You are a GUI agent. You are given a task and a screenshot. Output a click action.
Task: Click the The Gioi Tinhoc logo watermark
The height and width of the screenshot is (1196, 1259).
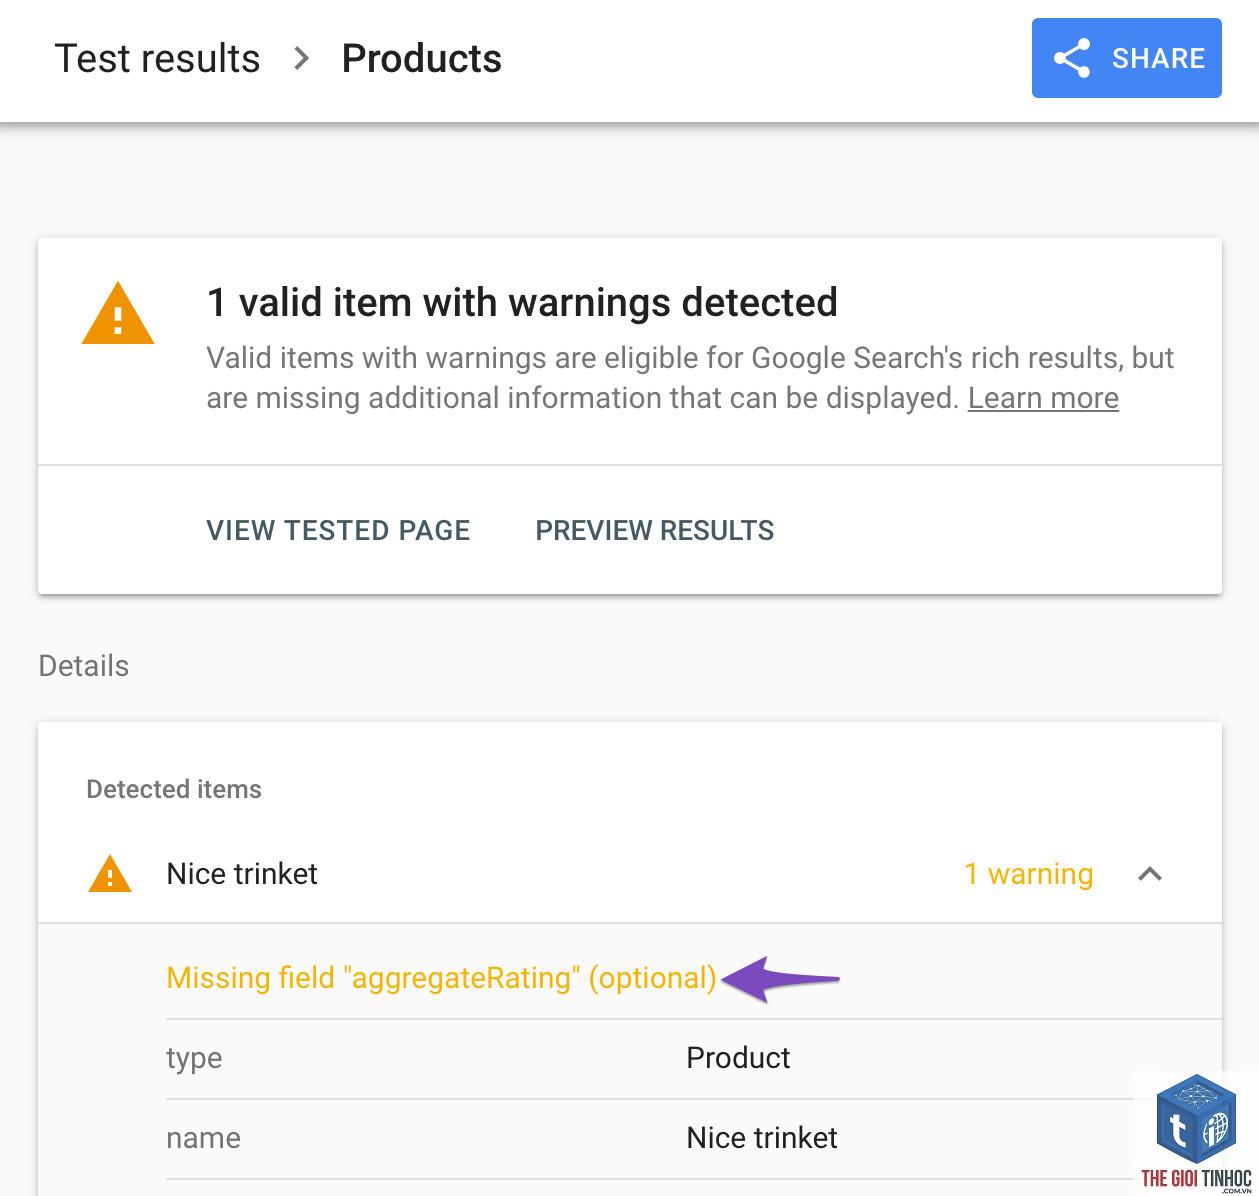1196,1134
